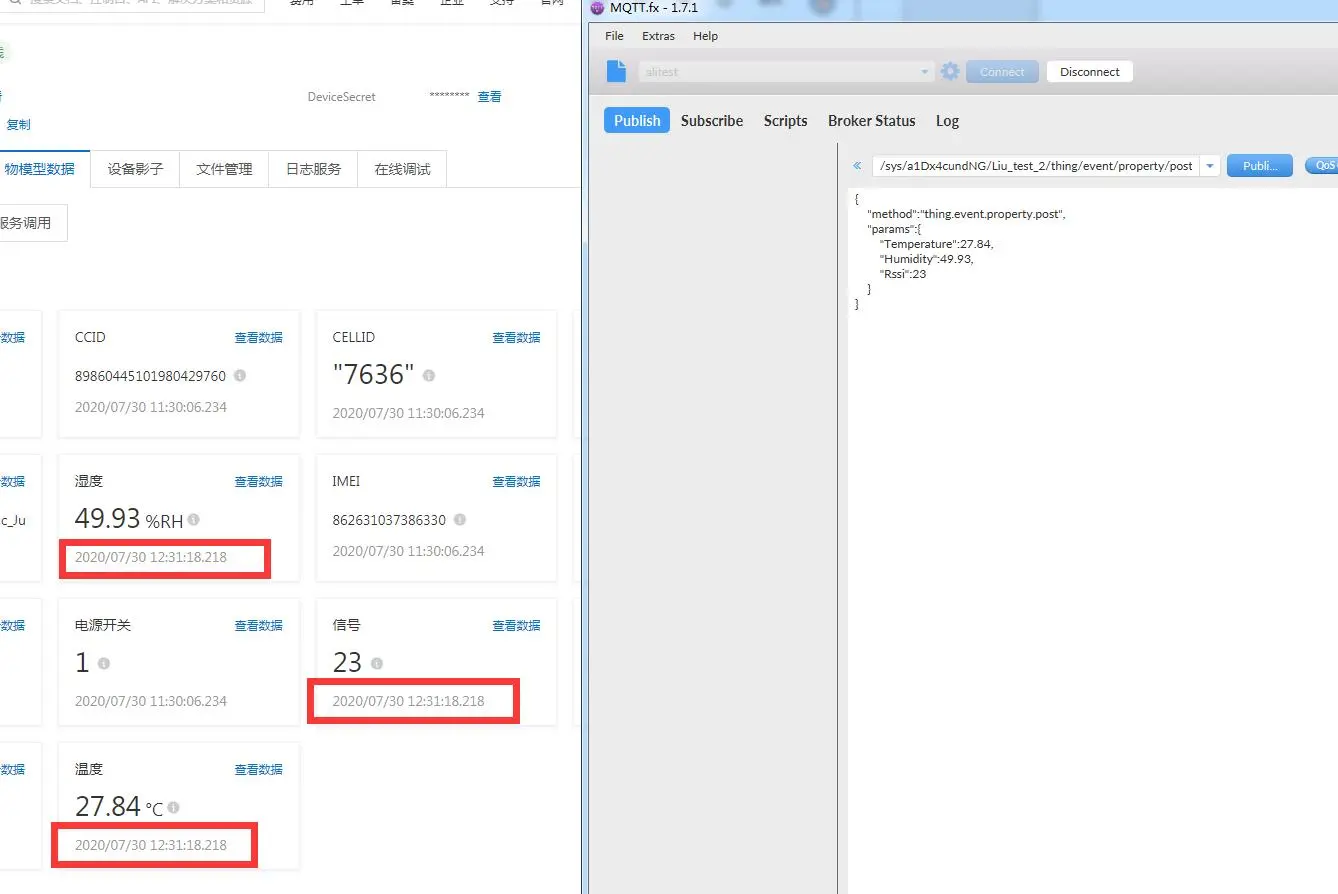Select the Publish tab
This screenshot has height=894, width=1338.
(x=637, y=121)
